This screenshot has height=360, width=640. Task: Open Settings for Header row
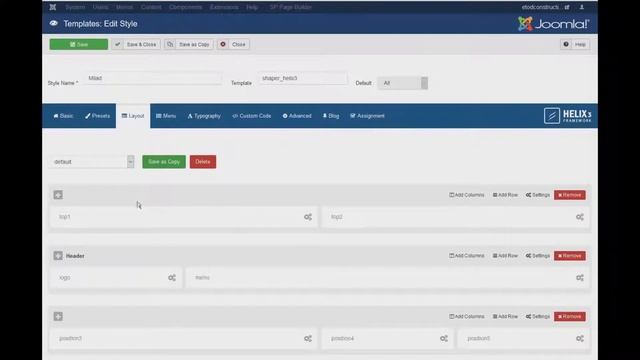(x=538, y=256)
